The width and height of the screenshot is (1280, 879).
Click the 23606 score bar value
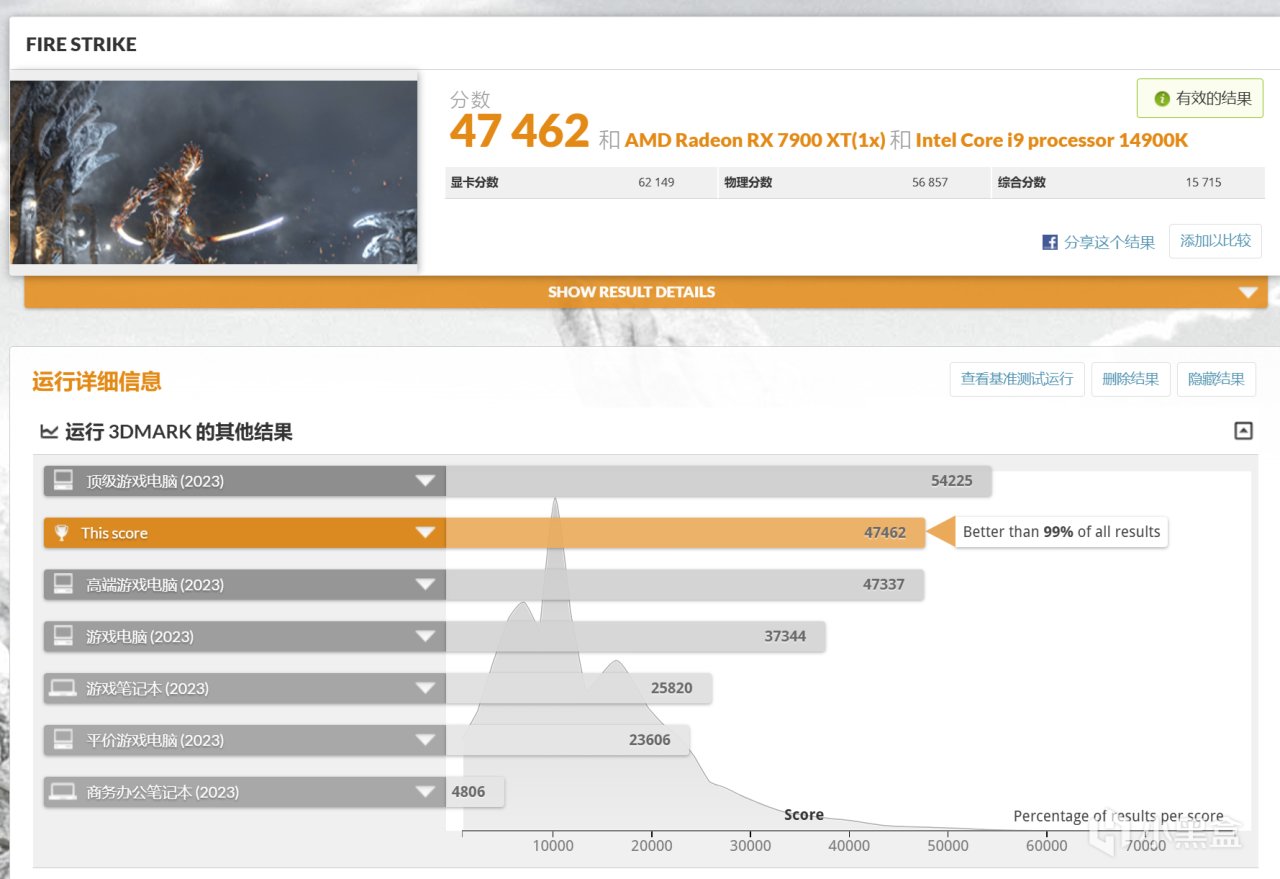(x=649, y=741)
